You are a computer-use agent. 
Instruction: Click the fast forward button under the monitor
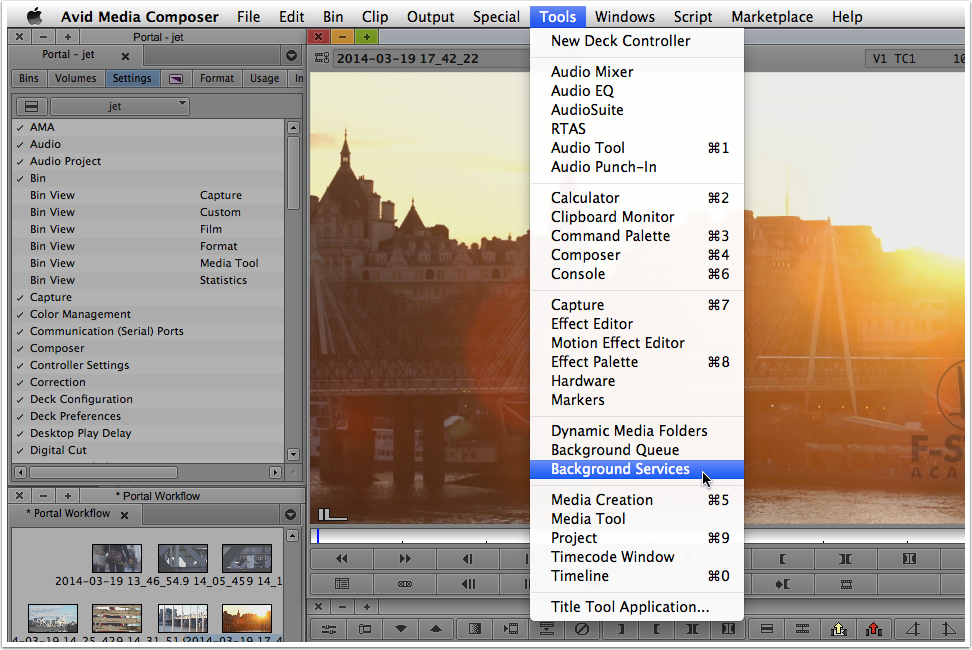click(405, 559)
